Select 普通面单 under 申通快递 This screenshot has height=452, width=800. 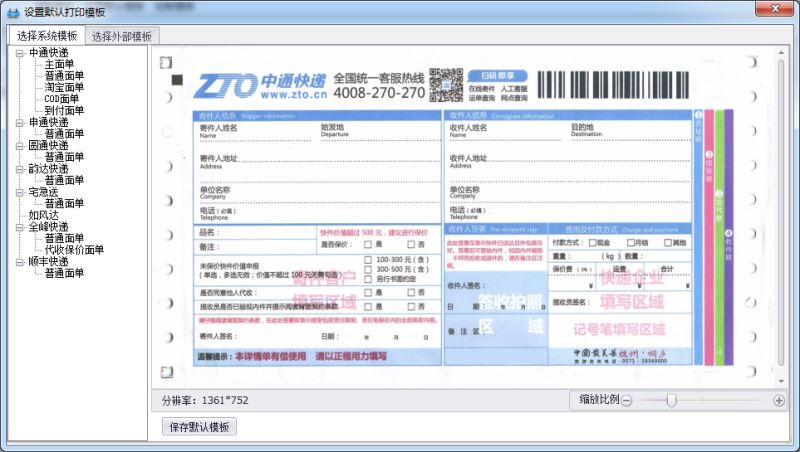click(64, 134)
